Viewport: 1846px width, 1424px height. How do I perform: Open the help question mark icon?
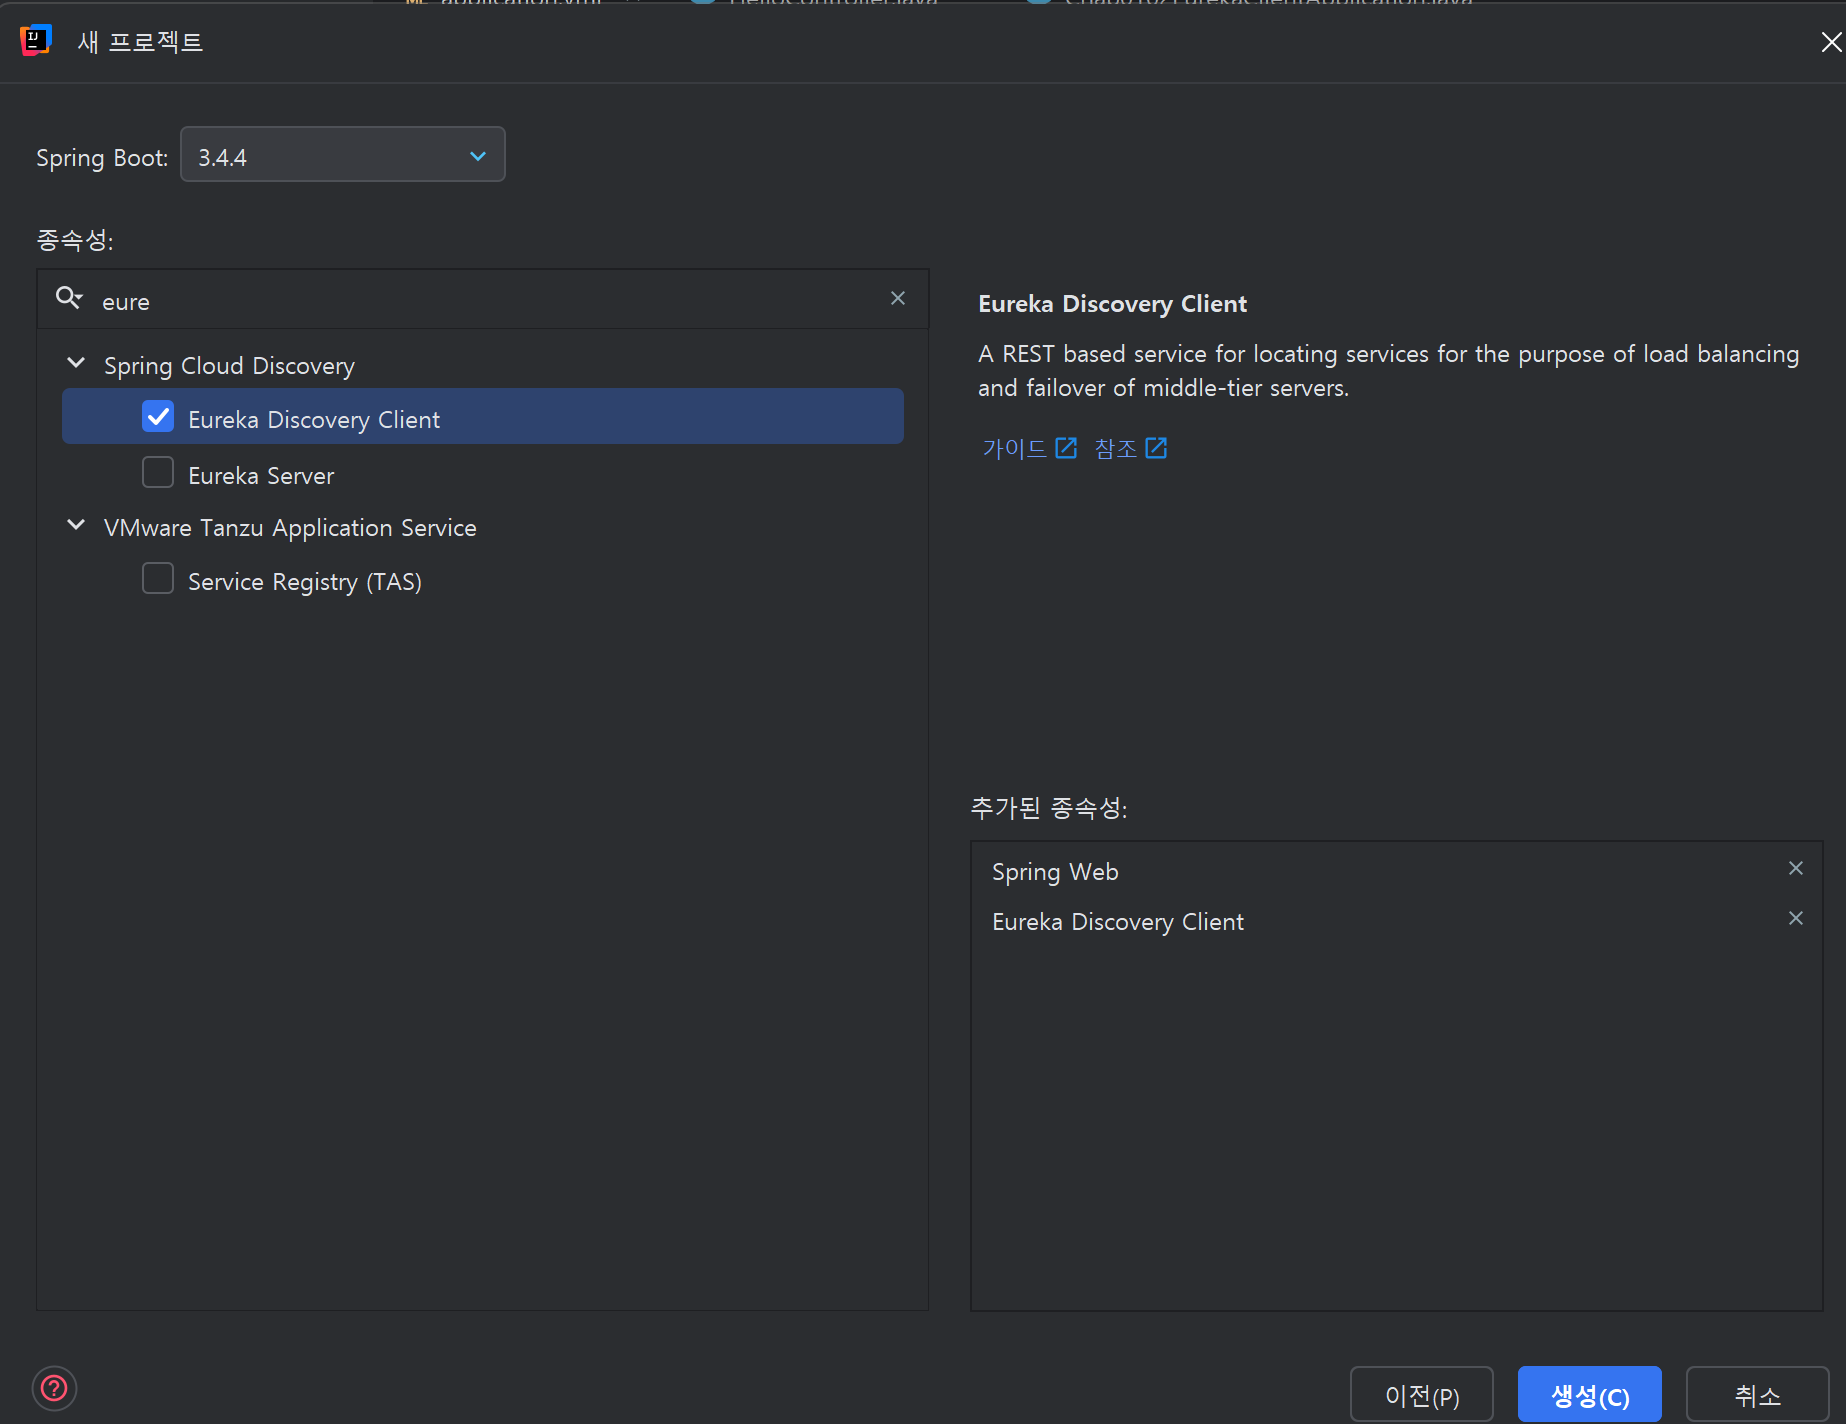pos(54,1388)
